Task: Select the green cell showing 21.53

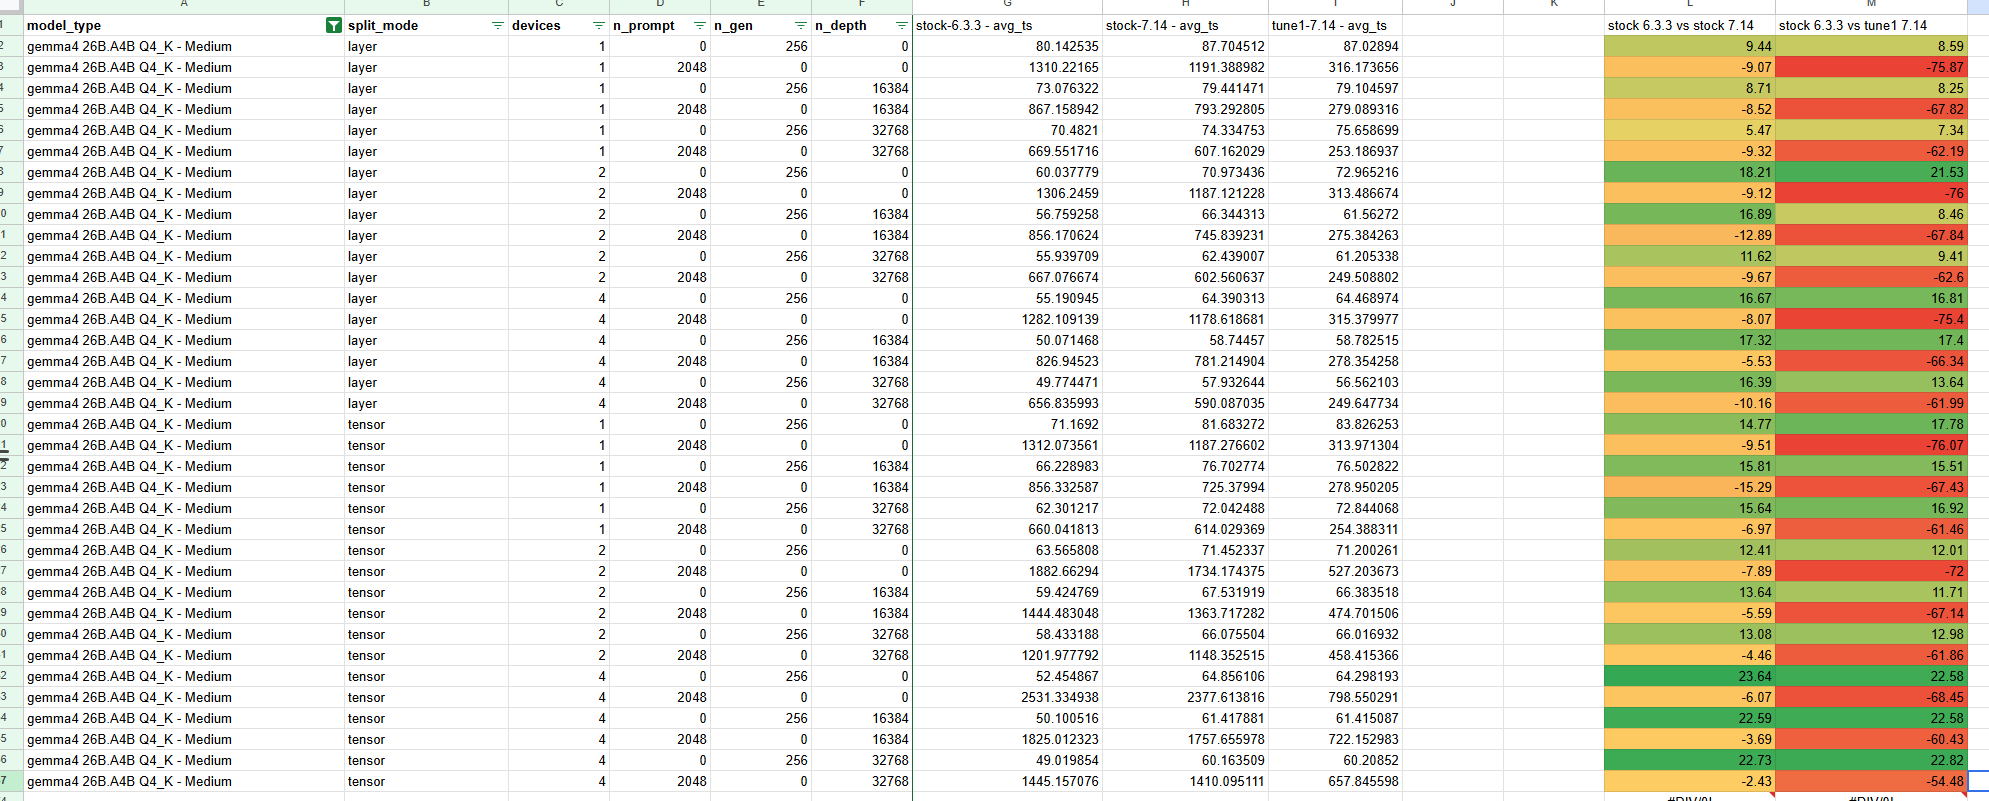Action: pos(1871,172)
